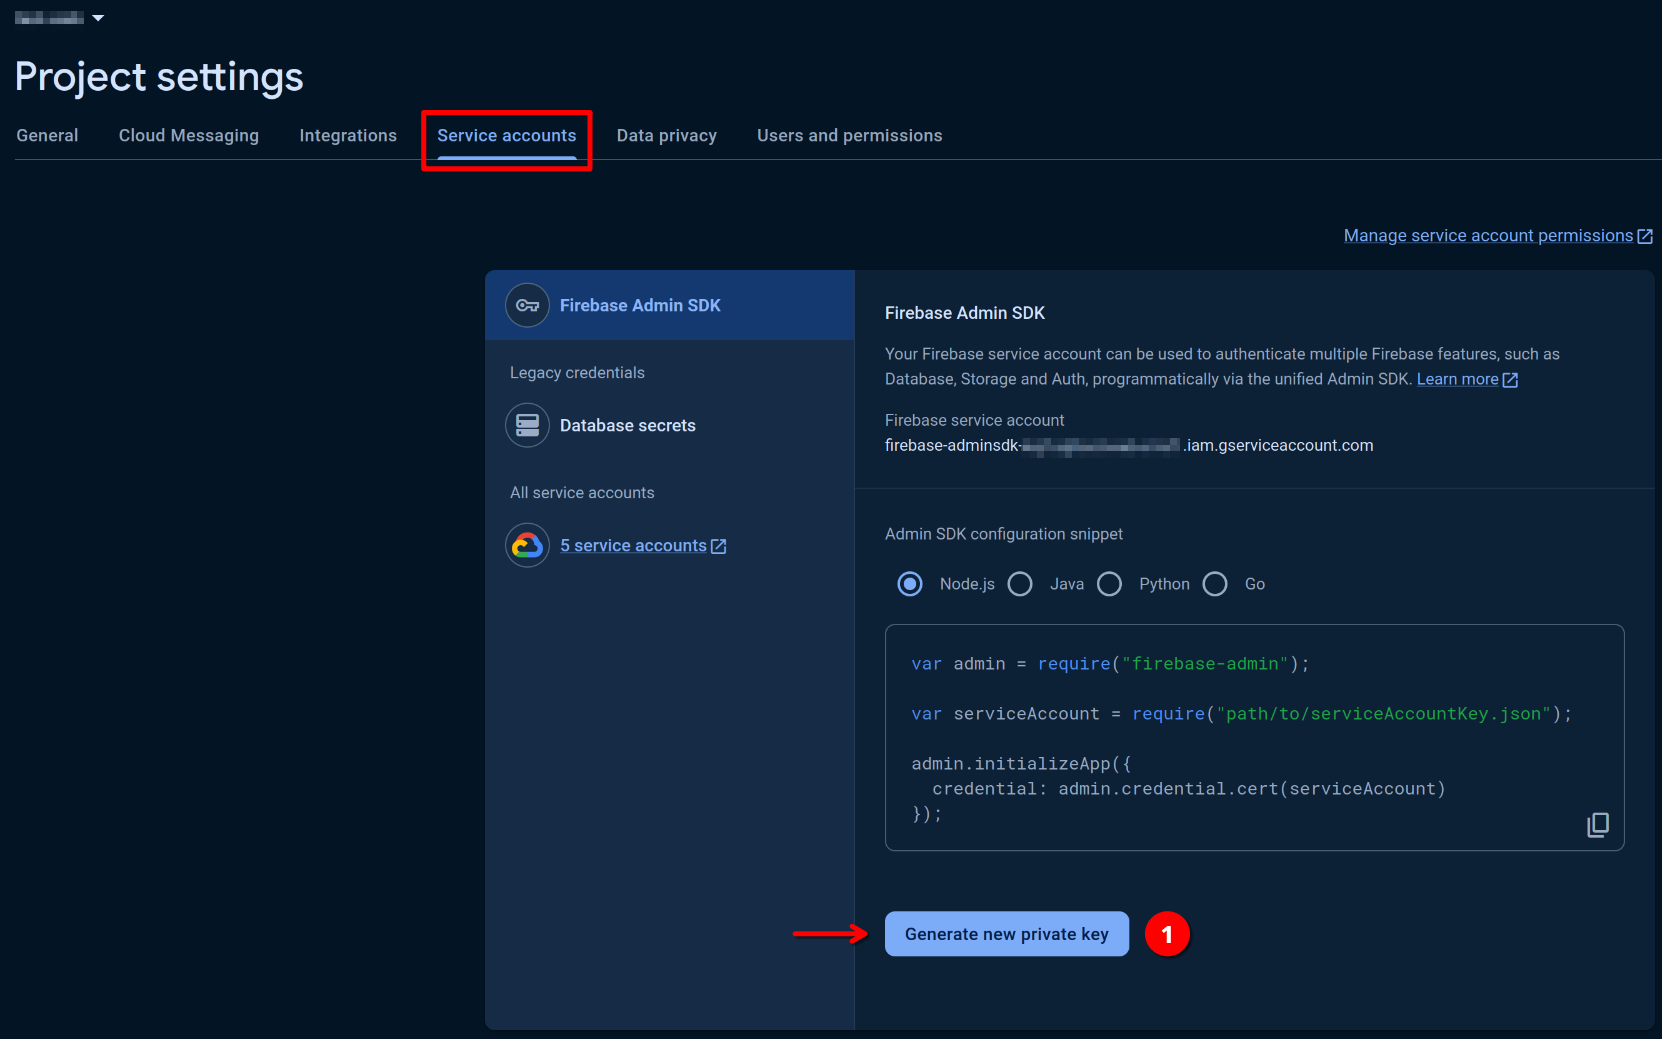Open the project selector dropdown arrow
The height and width of the screenshot is (1039, 1662).
[98, 18]
